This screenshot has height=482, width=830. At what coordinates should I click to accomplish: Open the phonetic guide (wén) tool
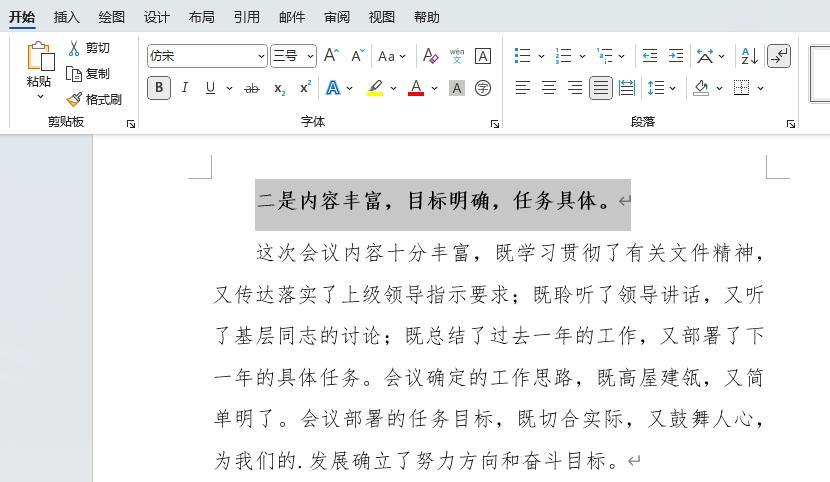pyautogui.click(x=456, y=56)
